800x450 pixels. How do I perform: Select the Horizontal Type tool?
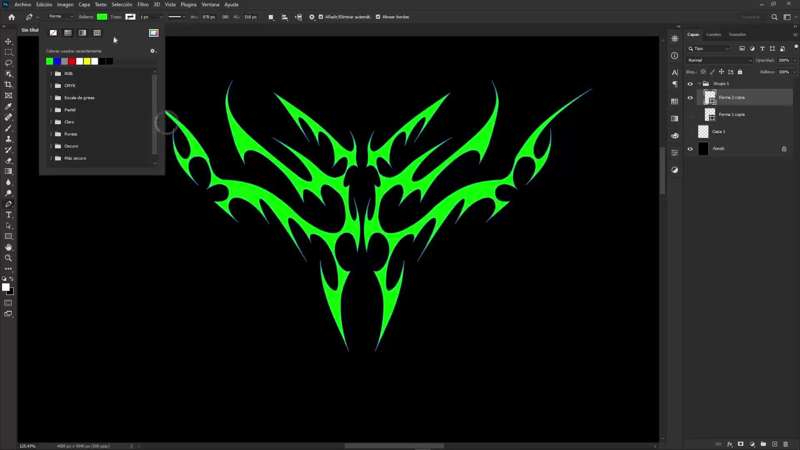(x=9, y=215)
